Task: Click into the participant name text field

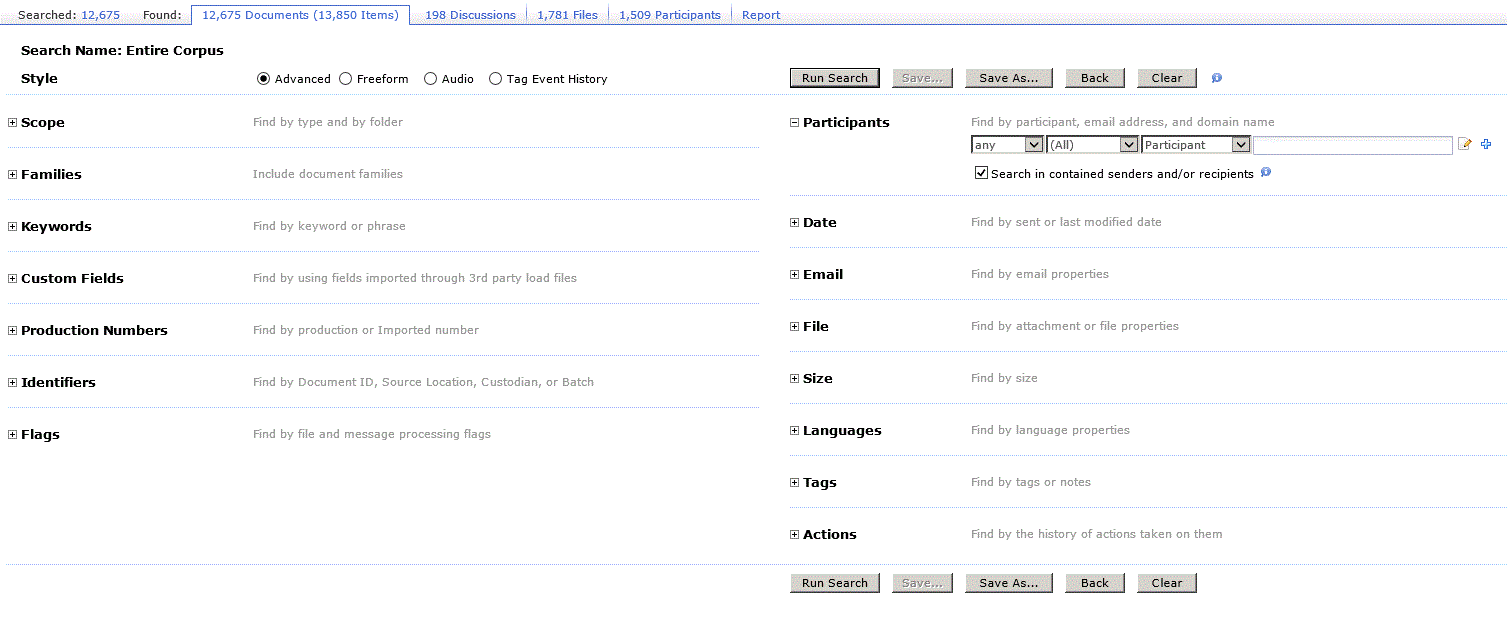Action: pos(1352,145)
